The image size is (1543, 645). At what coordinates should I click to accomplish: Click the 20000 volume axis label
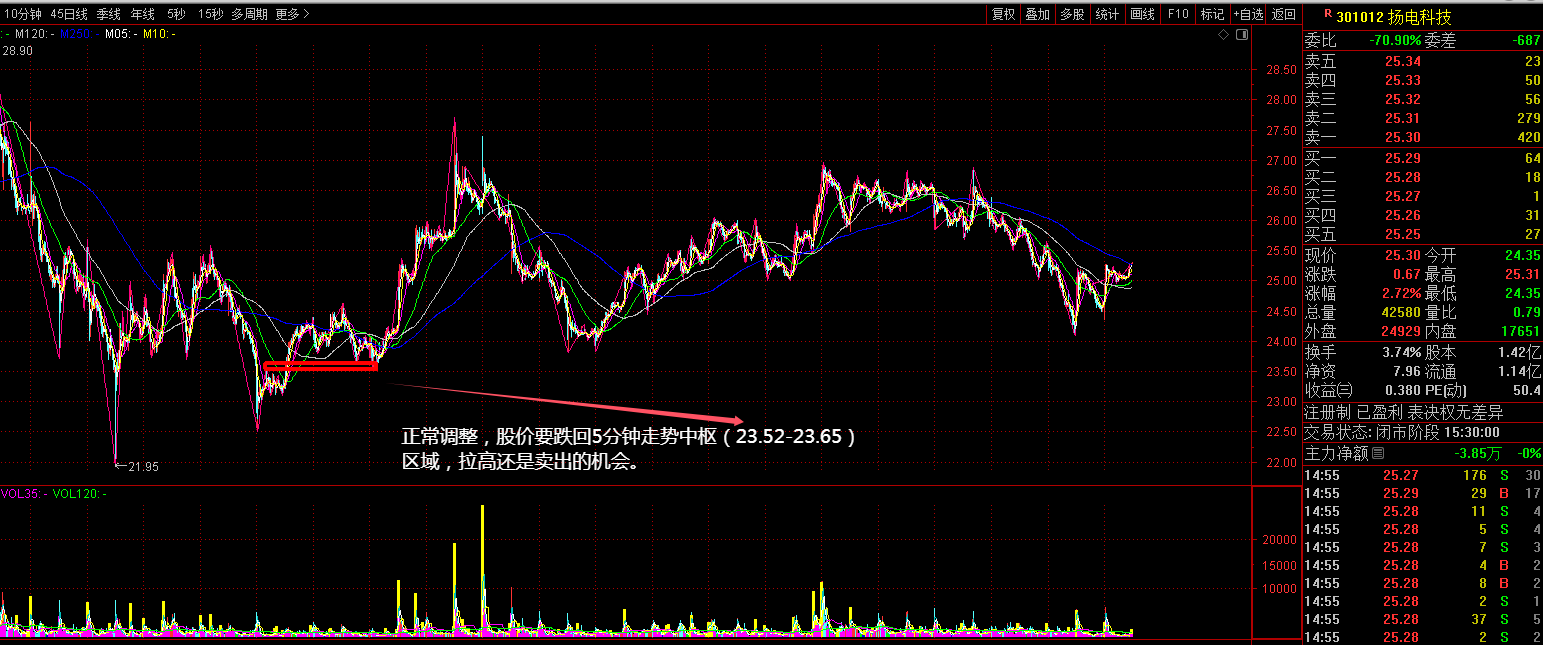(1281, 539)
